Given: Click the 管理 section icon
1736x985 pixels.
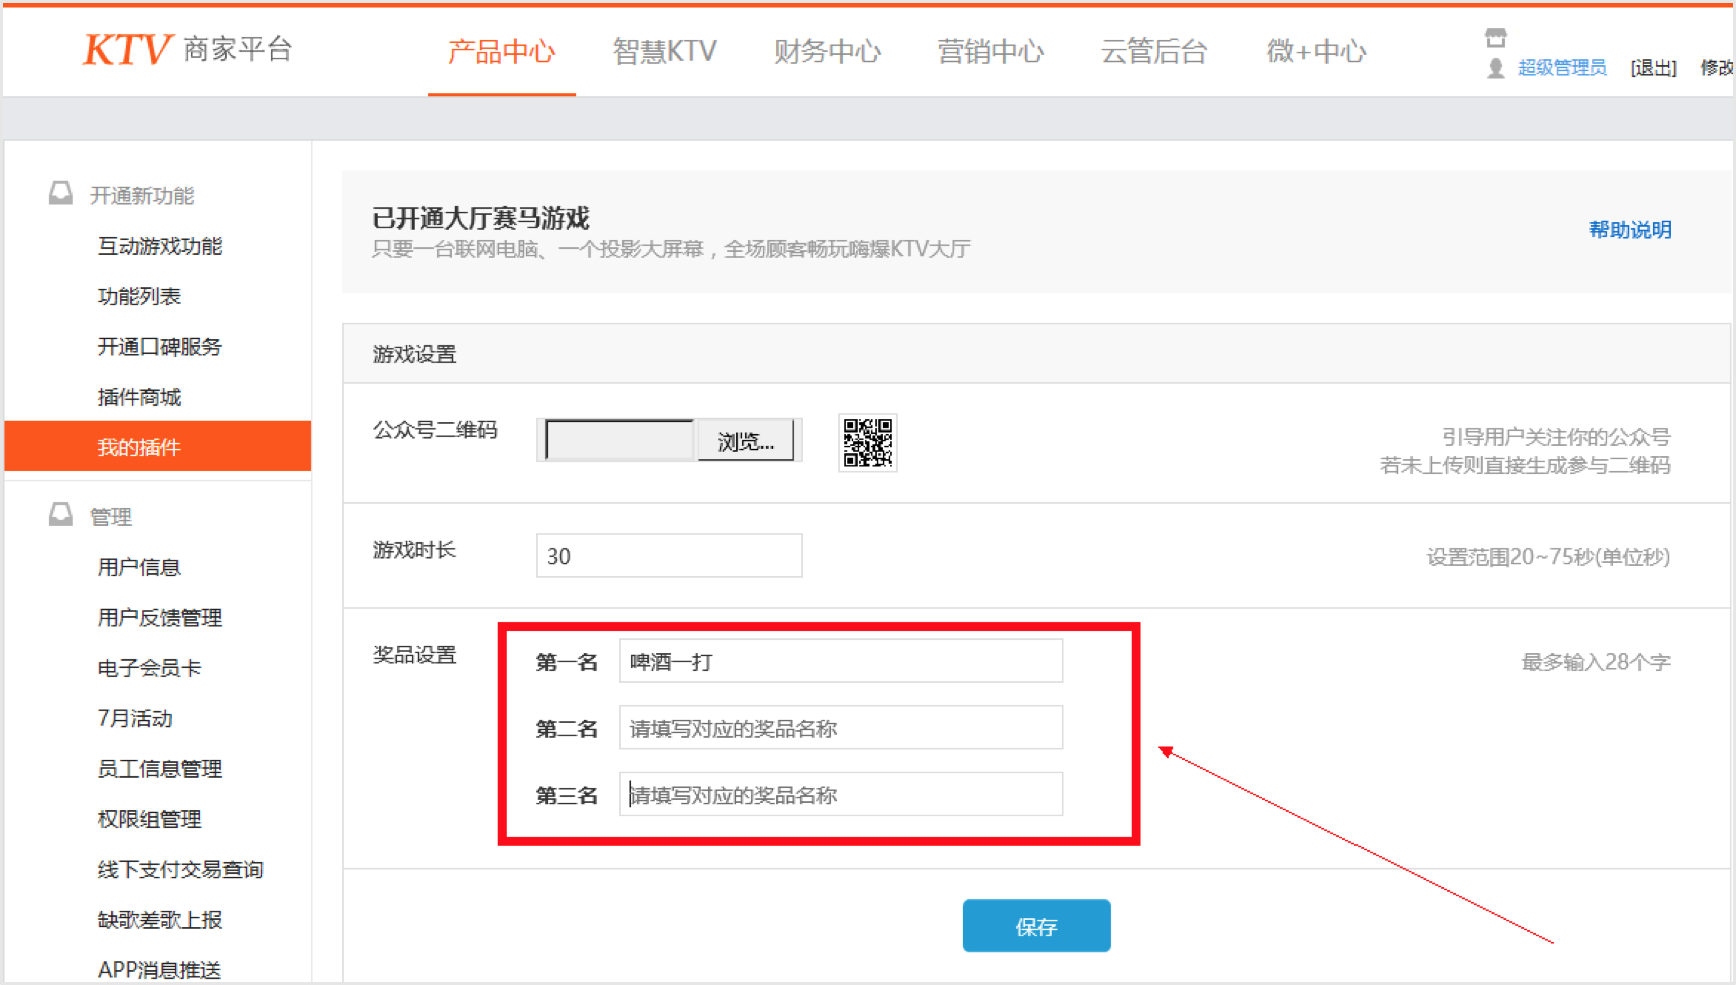Looking at the screenshot, I should [x=61, y=514].
